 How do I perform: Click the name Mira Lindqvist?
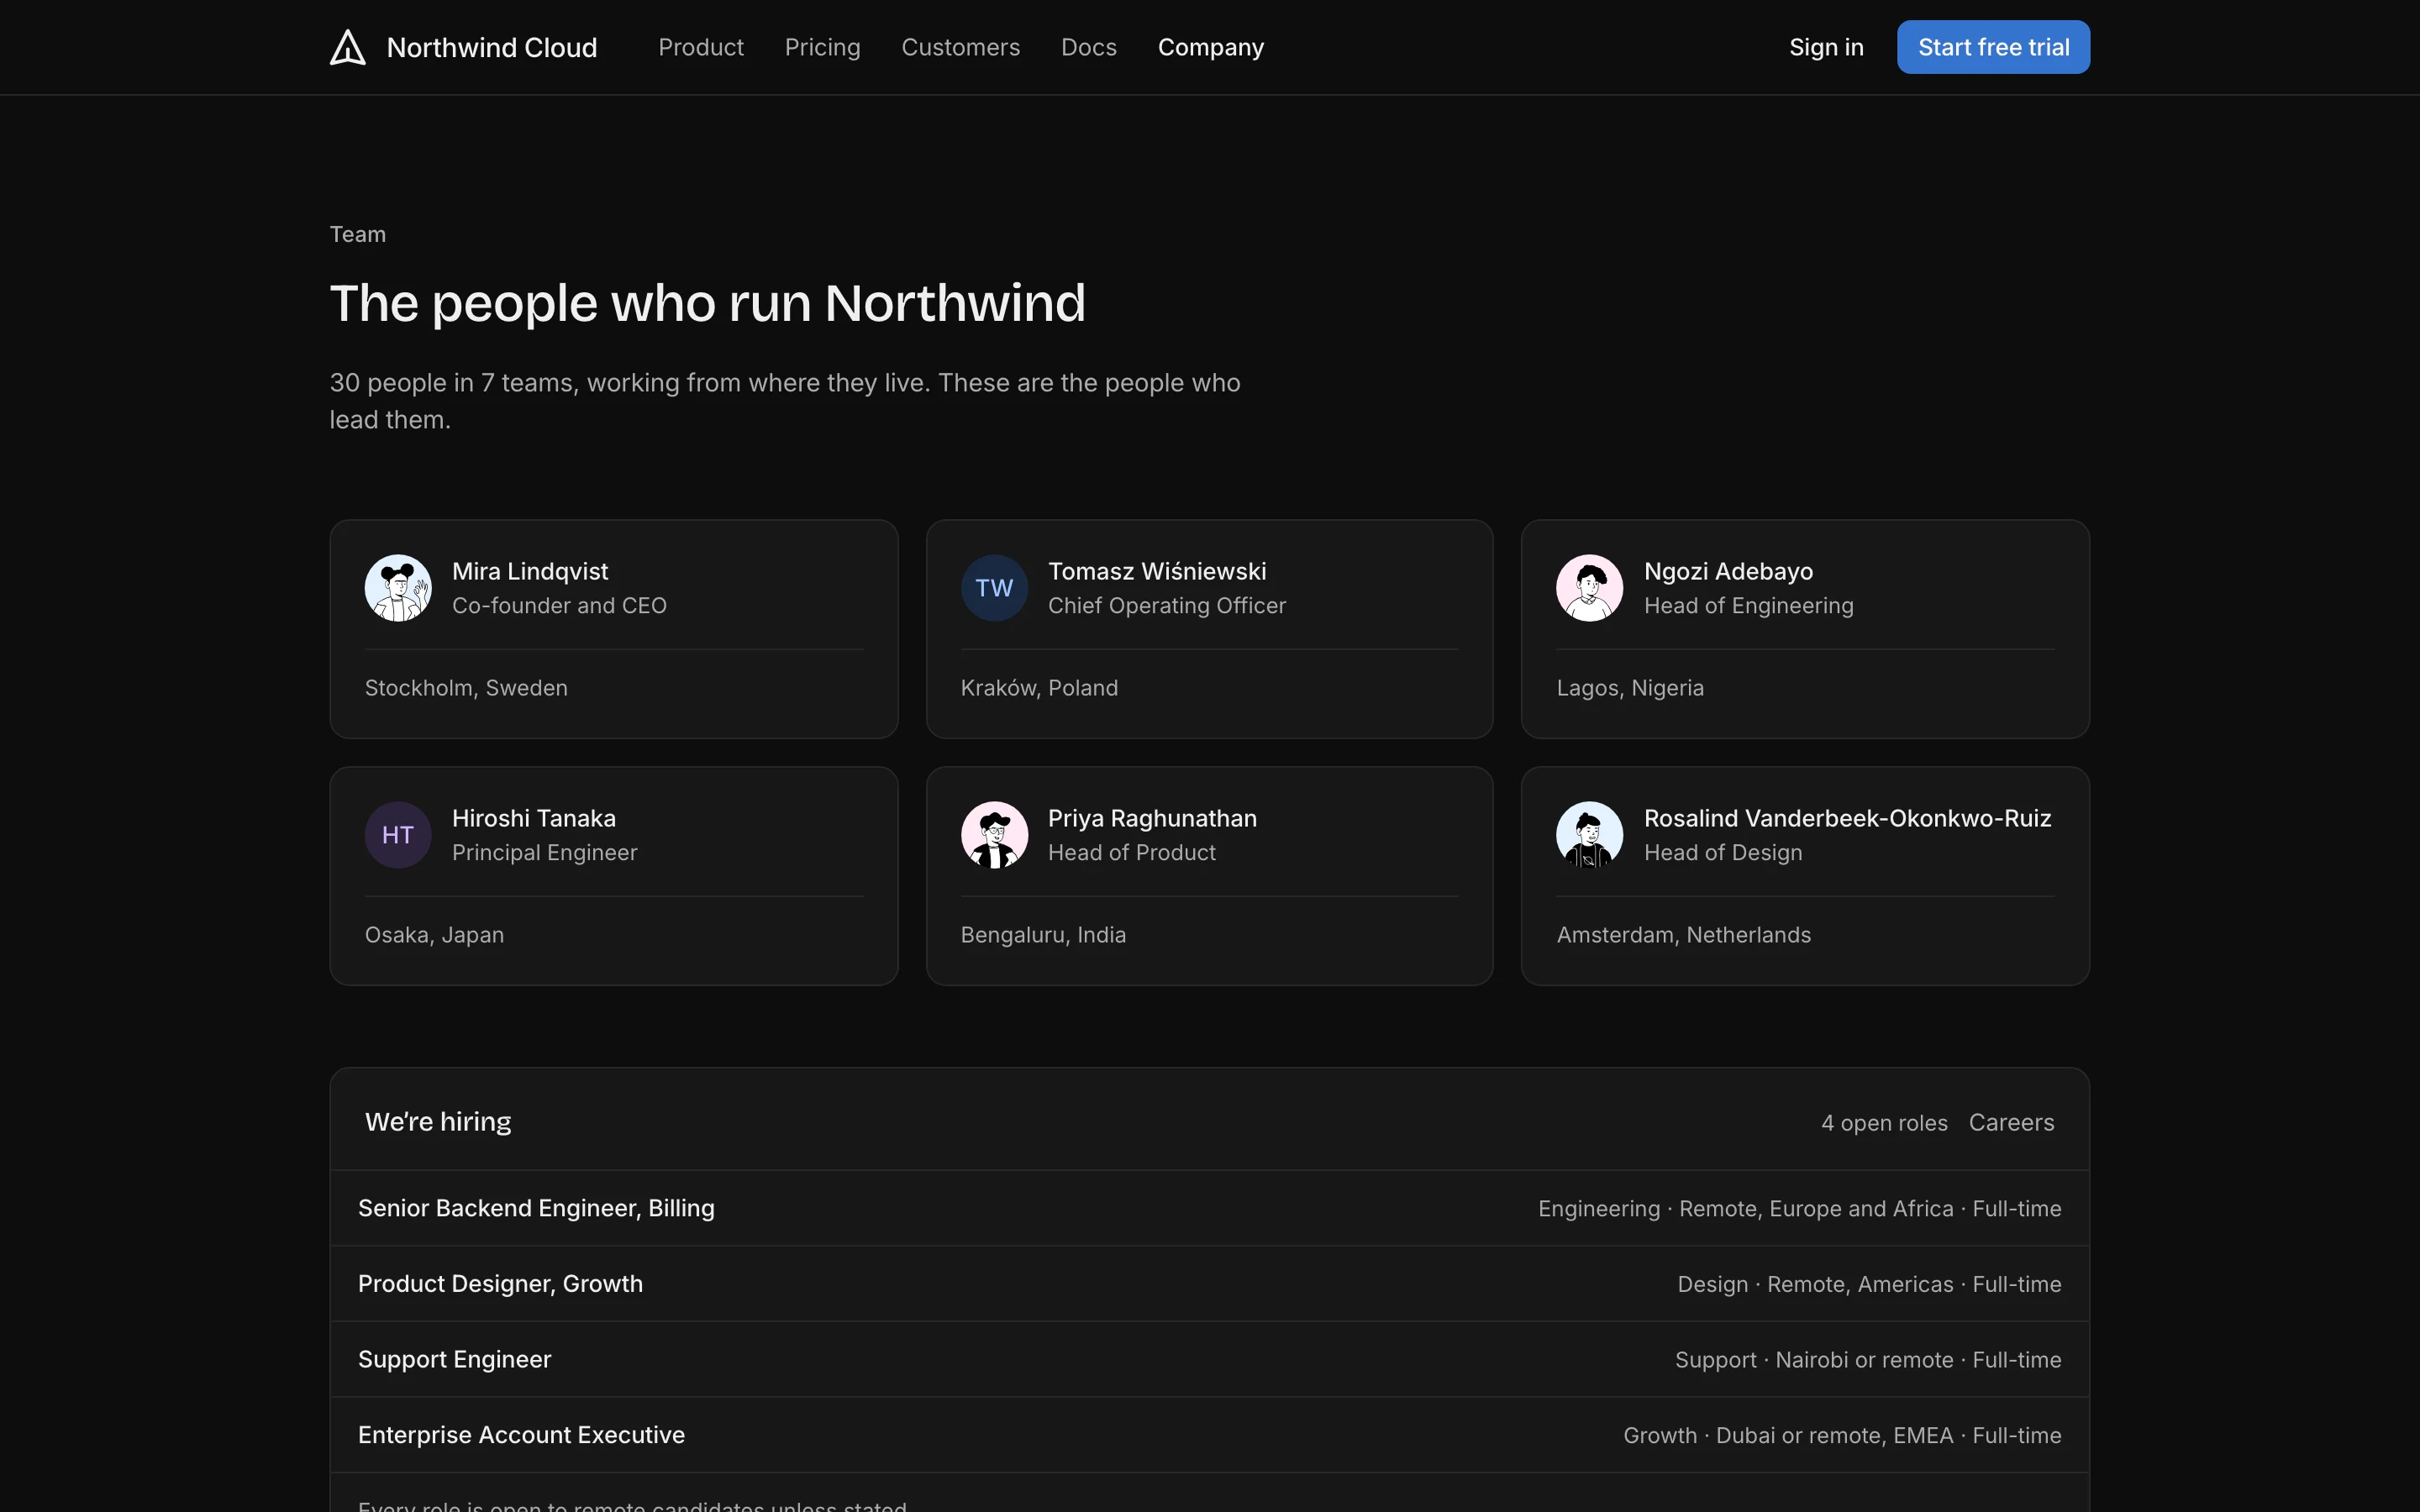click(530, 571)
